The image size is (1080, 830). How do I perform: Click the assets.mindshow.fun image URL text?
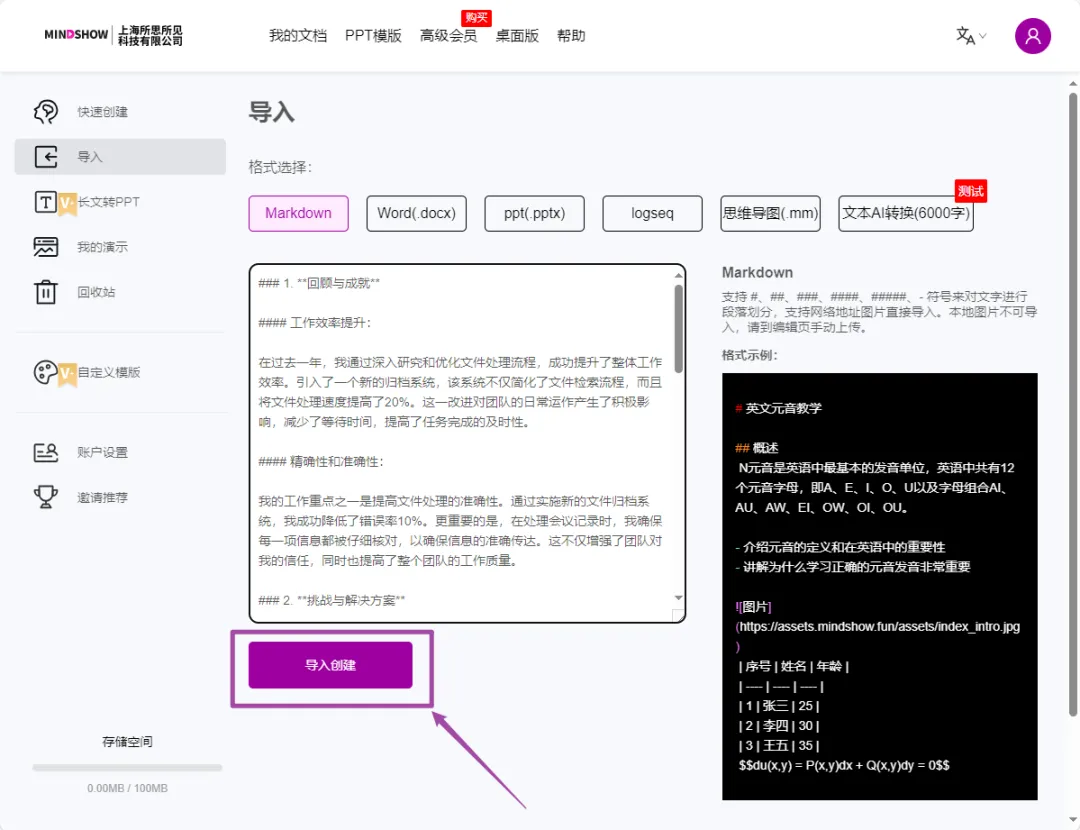pyautogui.click(x=880, y=627)
